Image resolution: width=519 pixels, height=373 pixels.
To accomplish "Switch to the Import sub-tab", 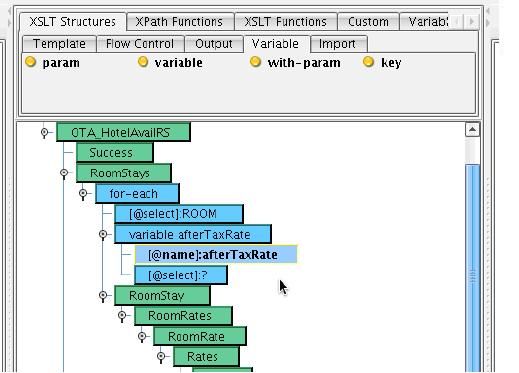I will tap(337, 44).
